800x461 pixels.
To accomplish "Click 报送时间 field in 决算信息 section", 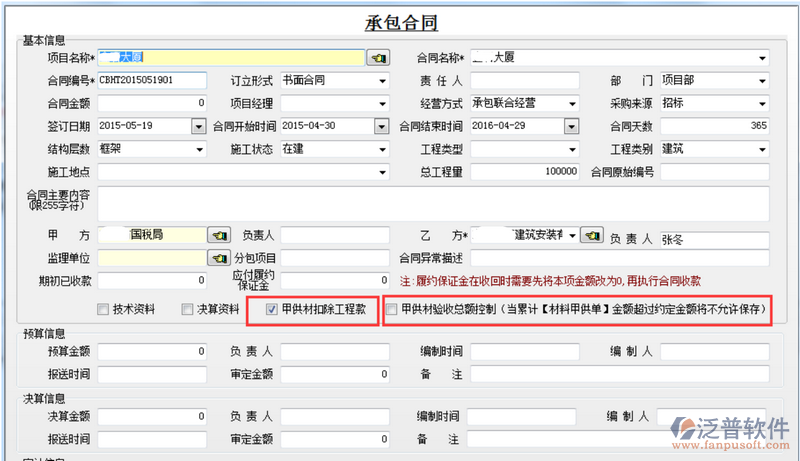I will click(152, 439).
